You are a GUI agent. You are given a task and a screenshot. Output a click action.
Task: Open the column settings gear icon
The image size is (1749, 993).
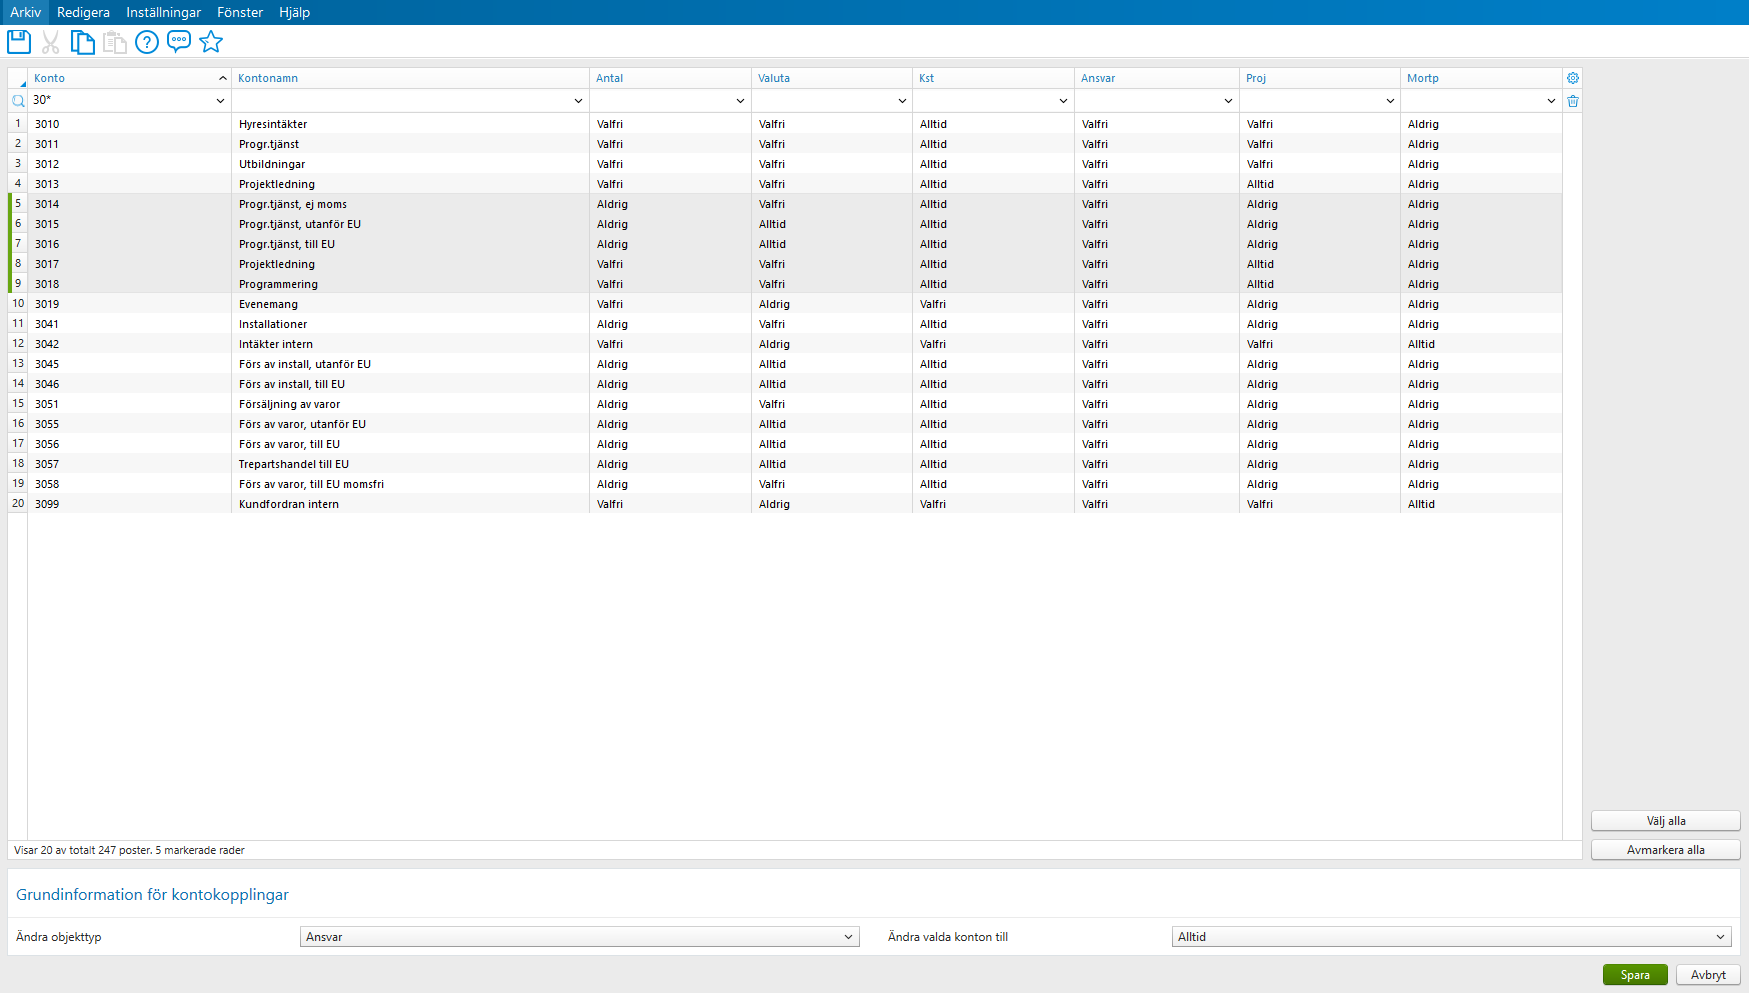point(1573,77)
